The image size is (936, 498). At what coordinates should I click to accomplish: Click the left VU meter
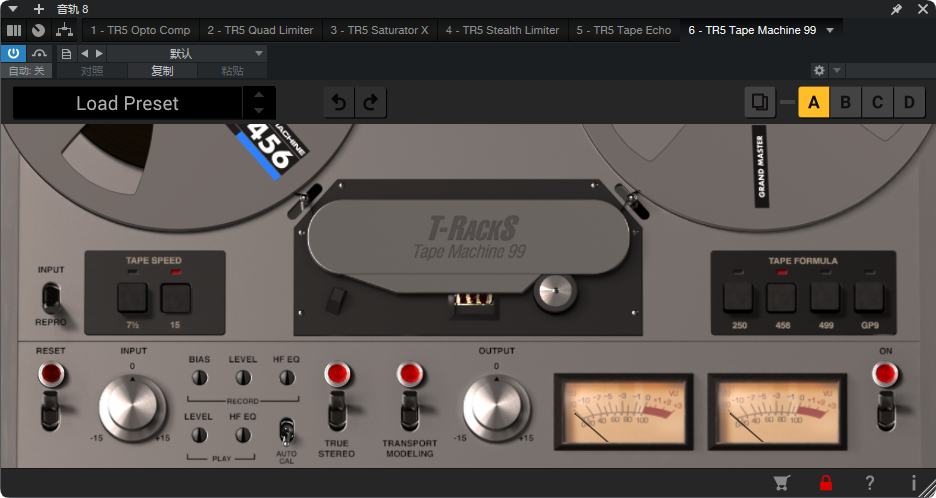click(623, 411)
